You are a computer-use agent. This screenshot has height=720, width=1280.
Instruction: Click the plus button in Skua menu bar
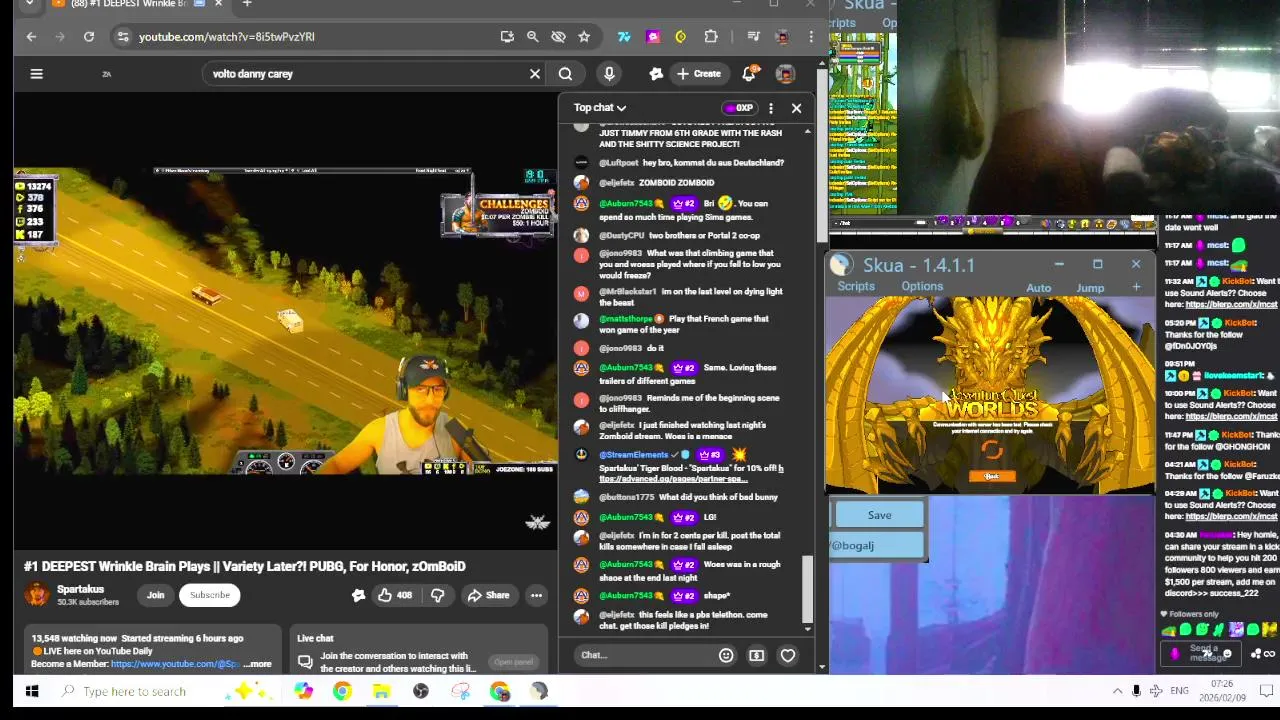tap(1136, 288)
